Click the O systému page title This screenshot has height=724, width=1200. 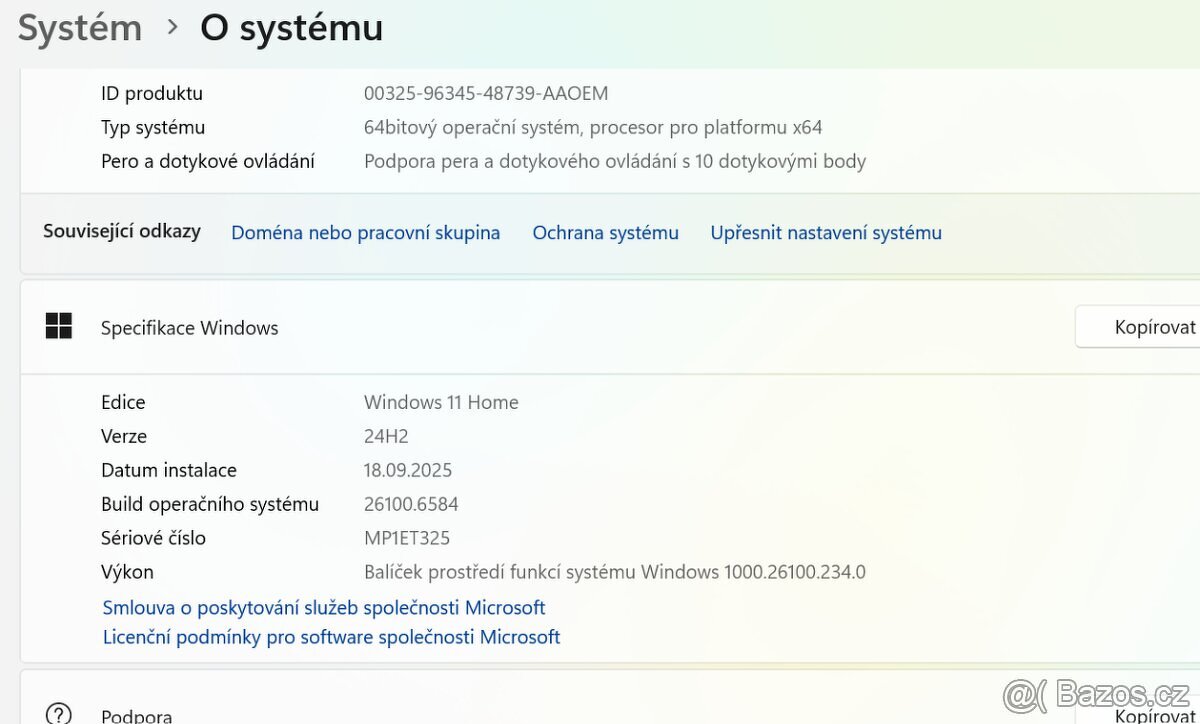tap(291, 28)
